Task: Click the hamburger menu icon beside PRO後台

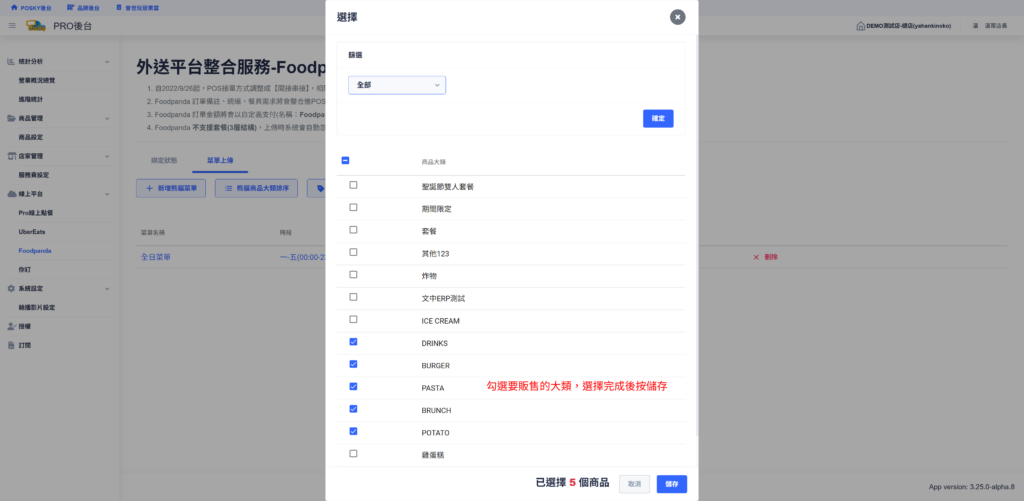Action: point(11,25)
